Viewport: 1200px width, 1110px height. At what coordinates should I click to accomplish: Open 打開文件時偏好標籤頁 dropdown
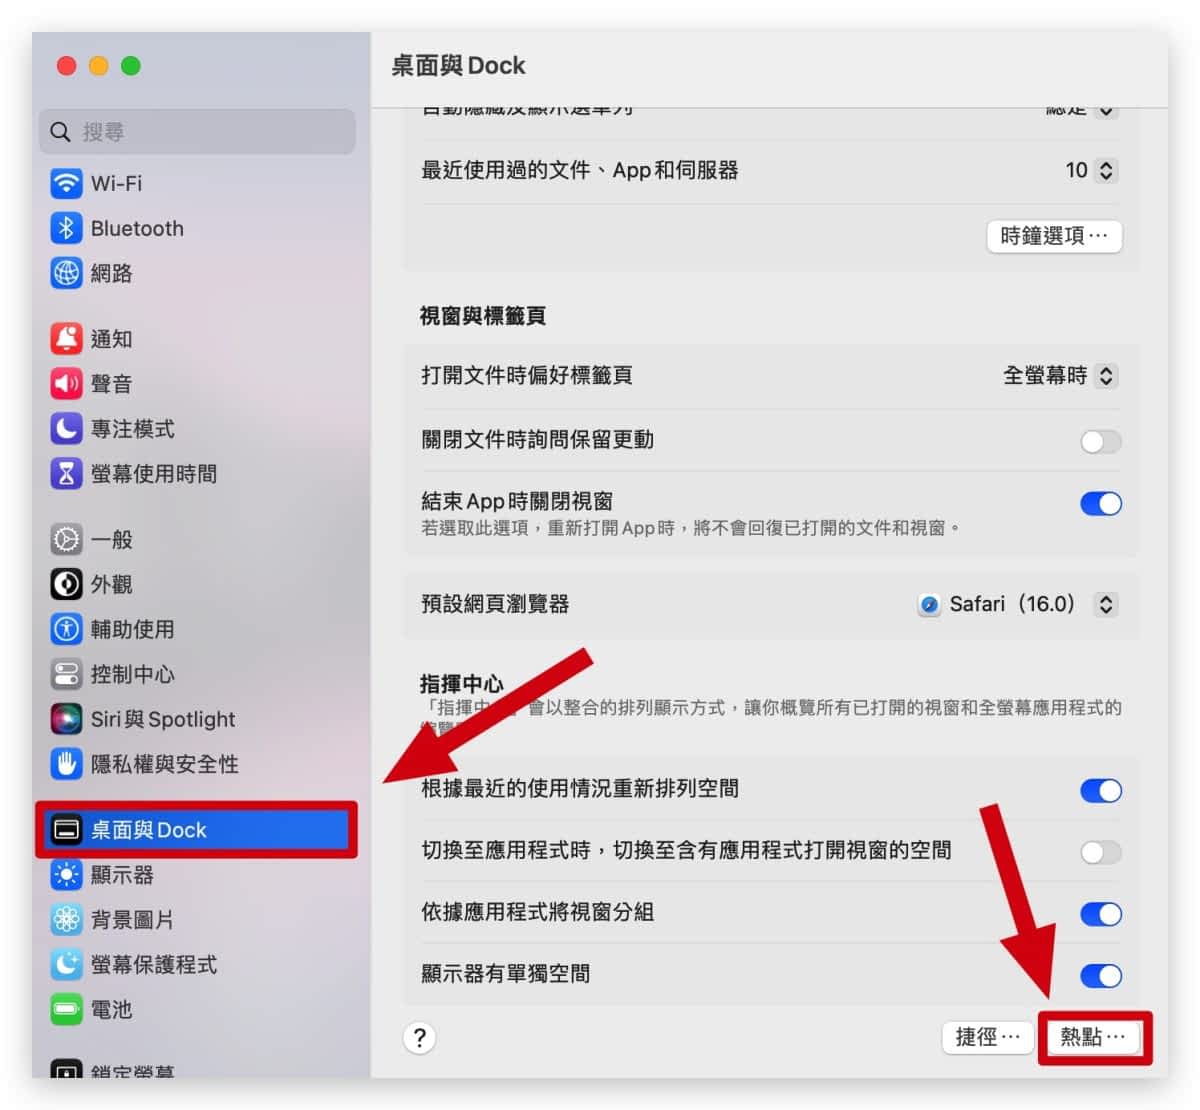pyautogui.click(x=1059, y=376)
